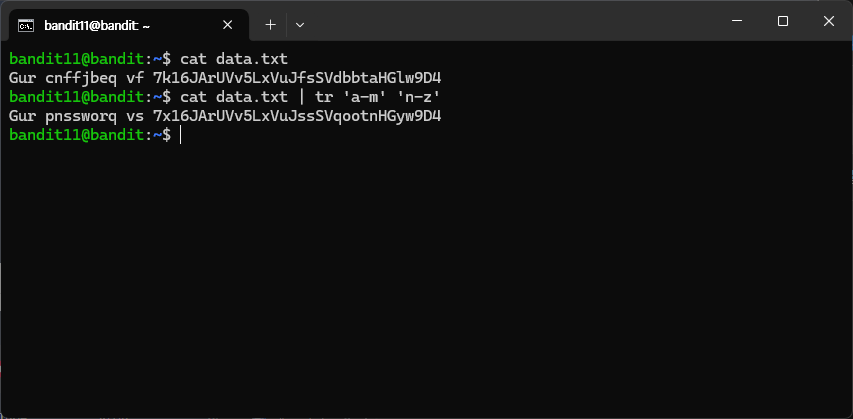Open a new tab with the plus icon

[x=270, y=24]
